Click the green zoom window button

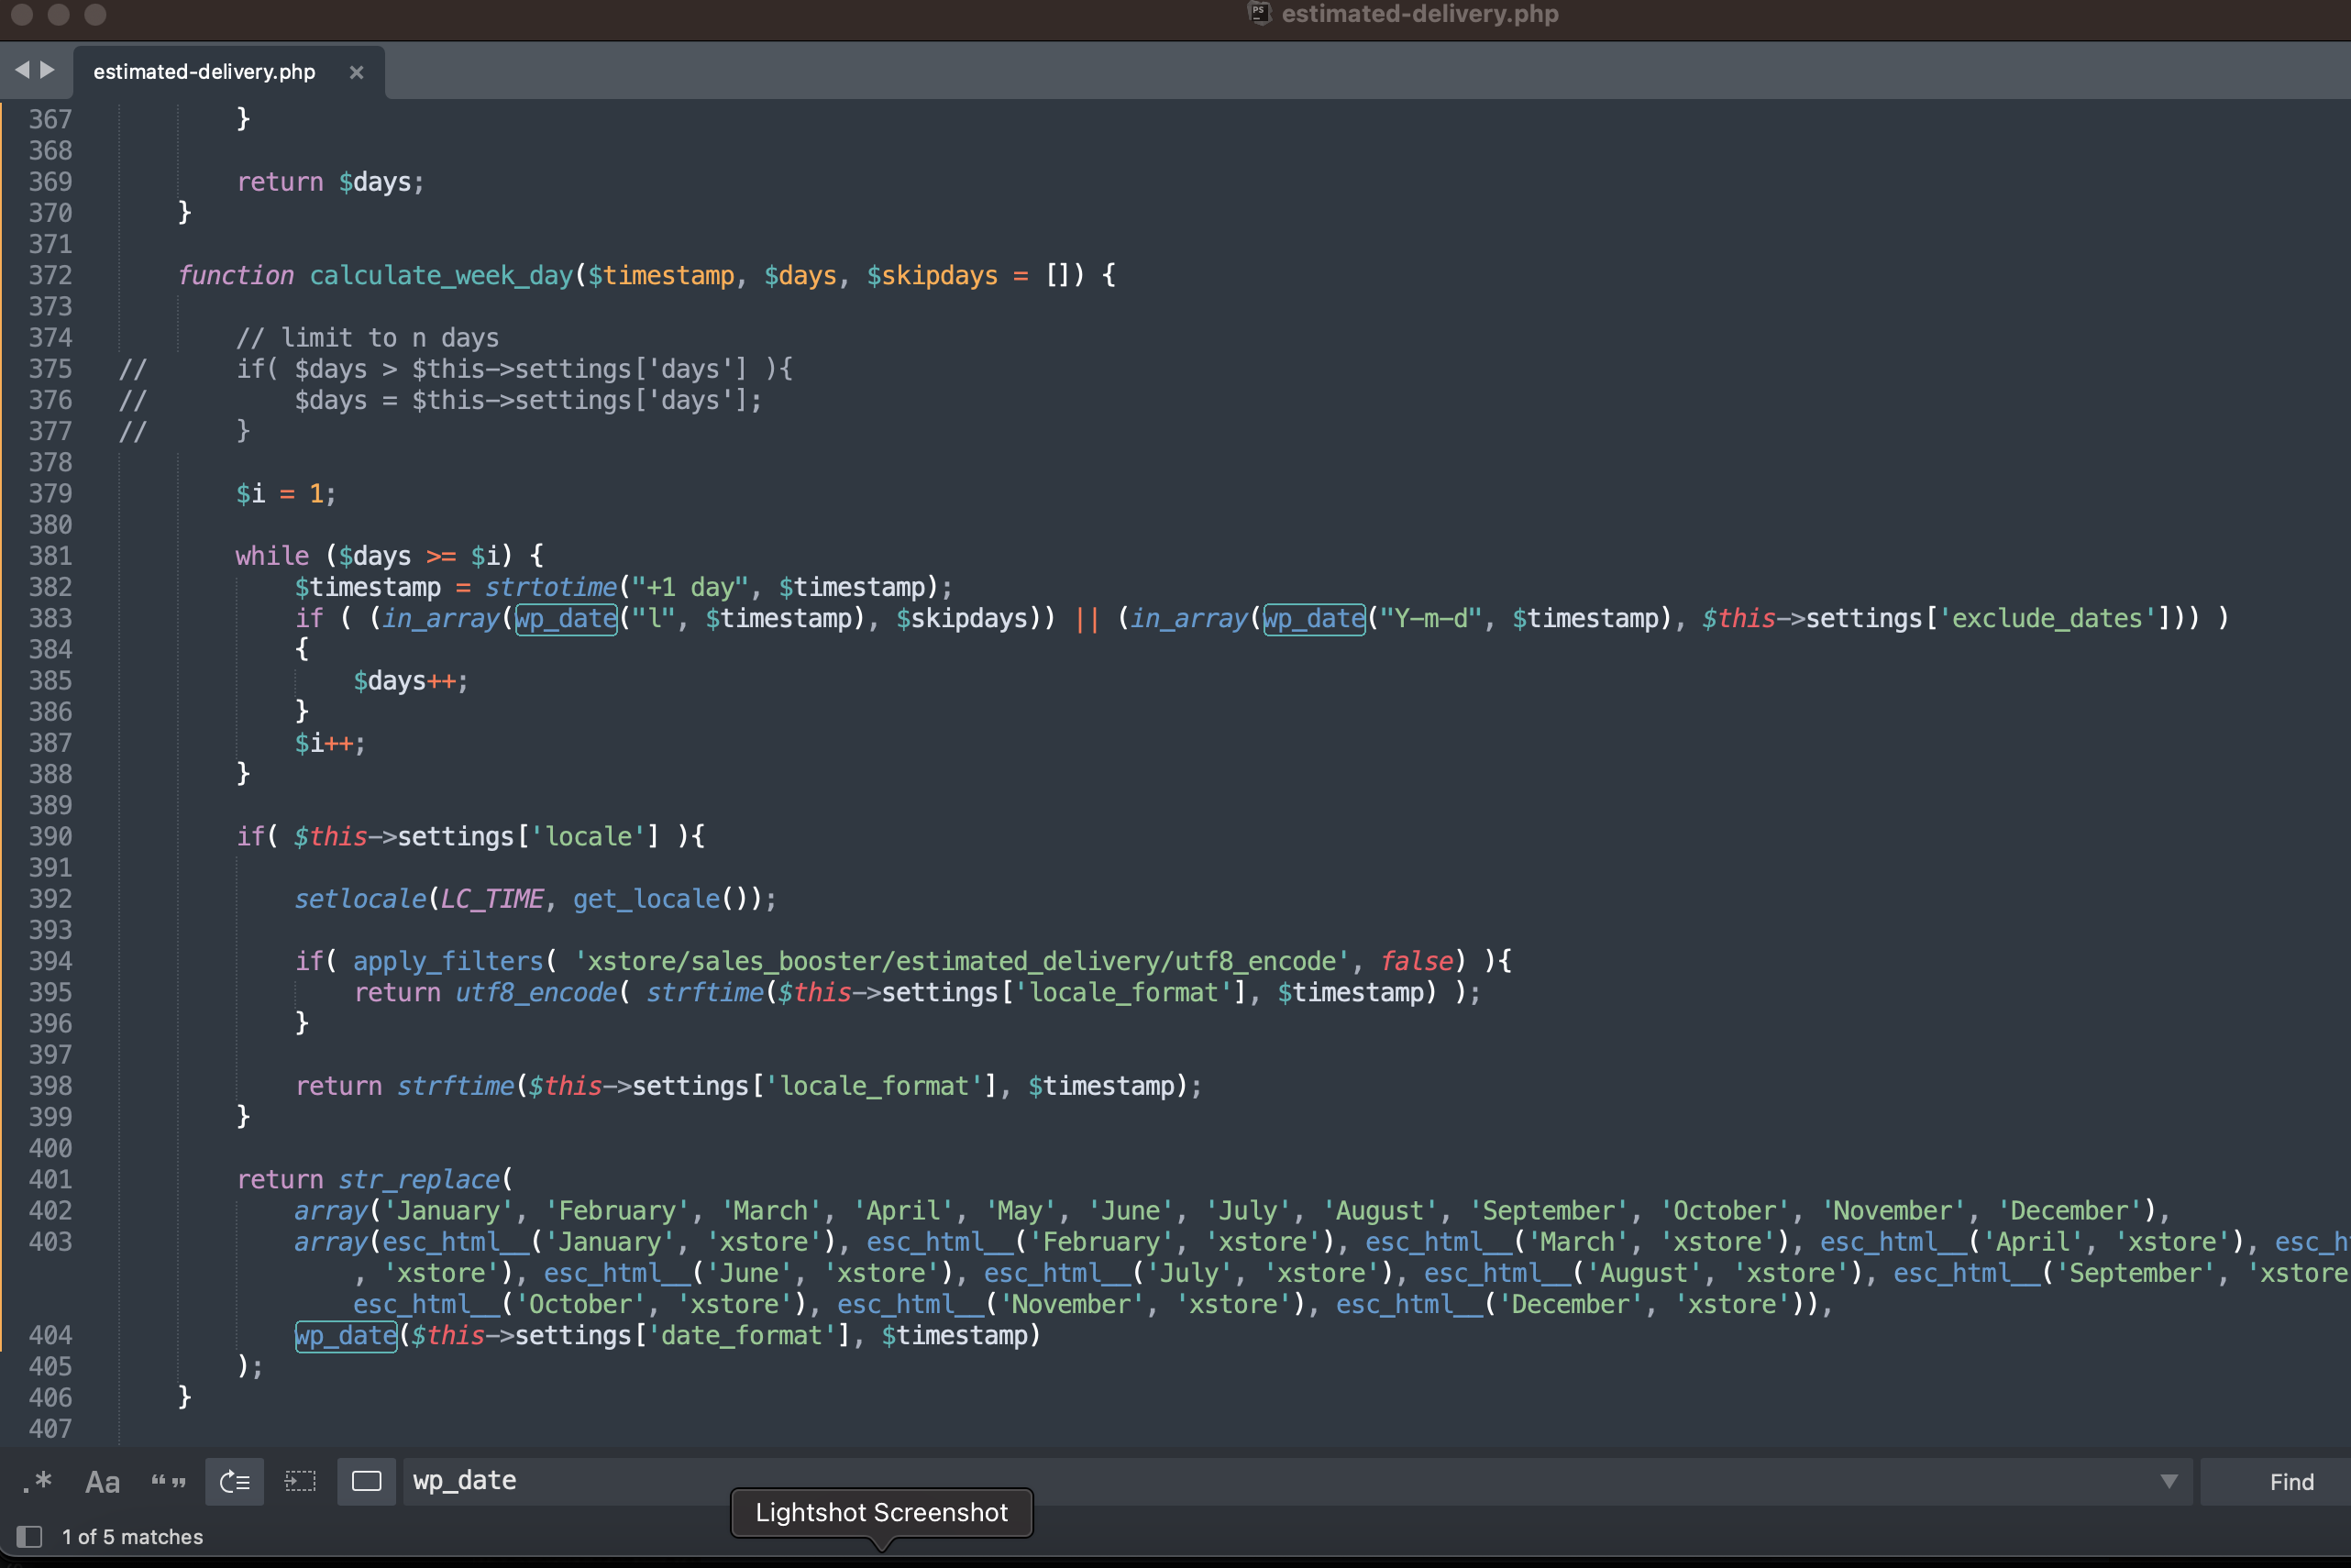[x=95, y=13]
